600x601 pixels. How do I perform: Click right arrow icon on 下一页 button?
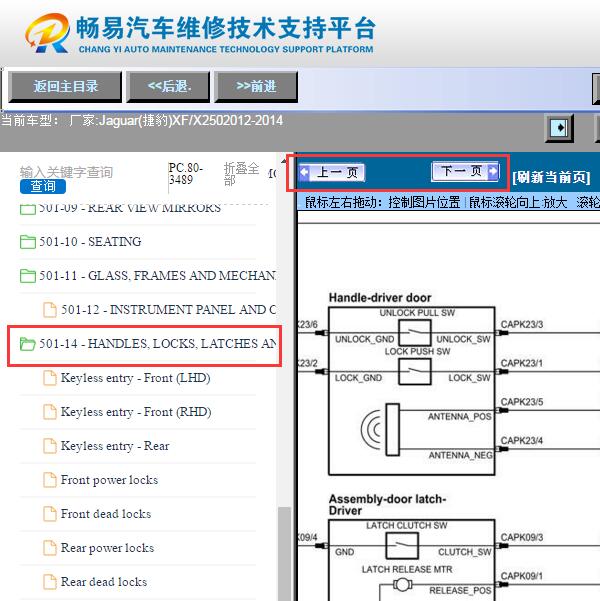click(x=493, y=171)
